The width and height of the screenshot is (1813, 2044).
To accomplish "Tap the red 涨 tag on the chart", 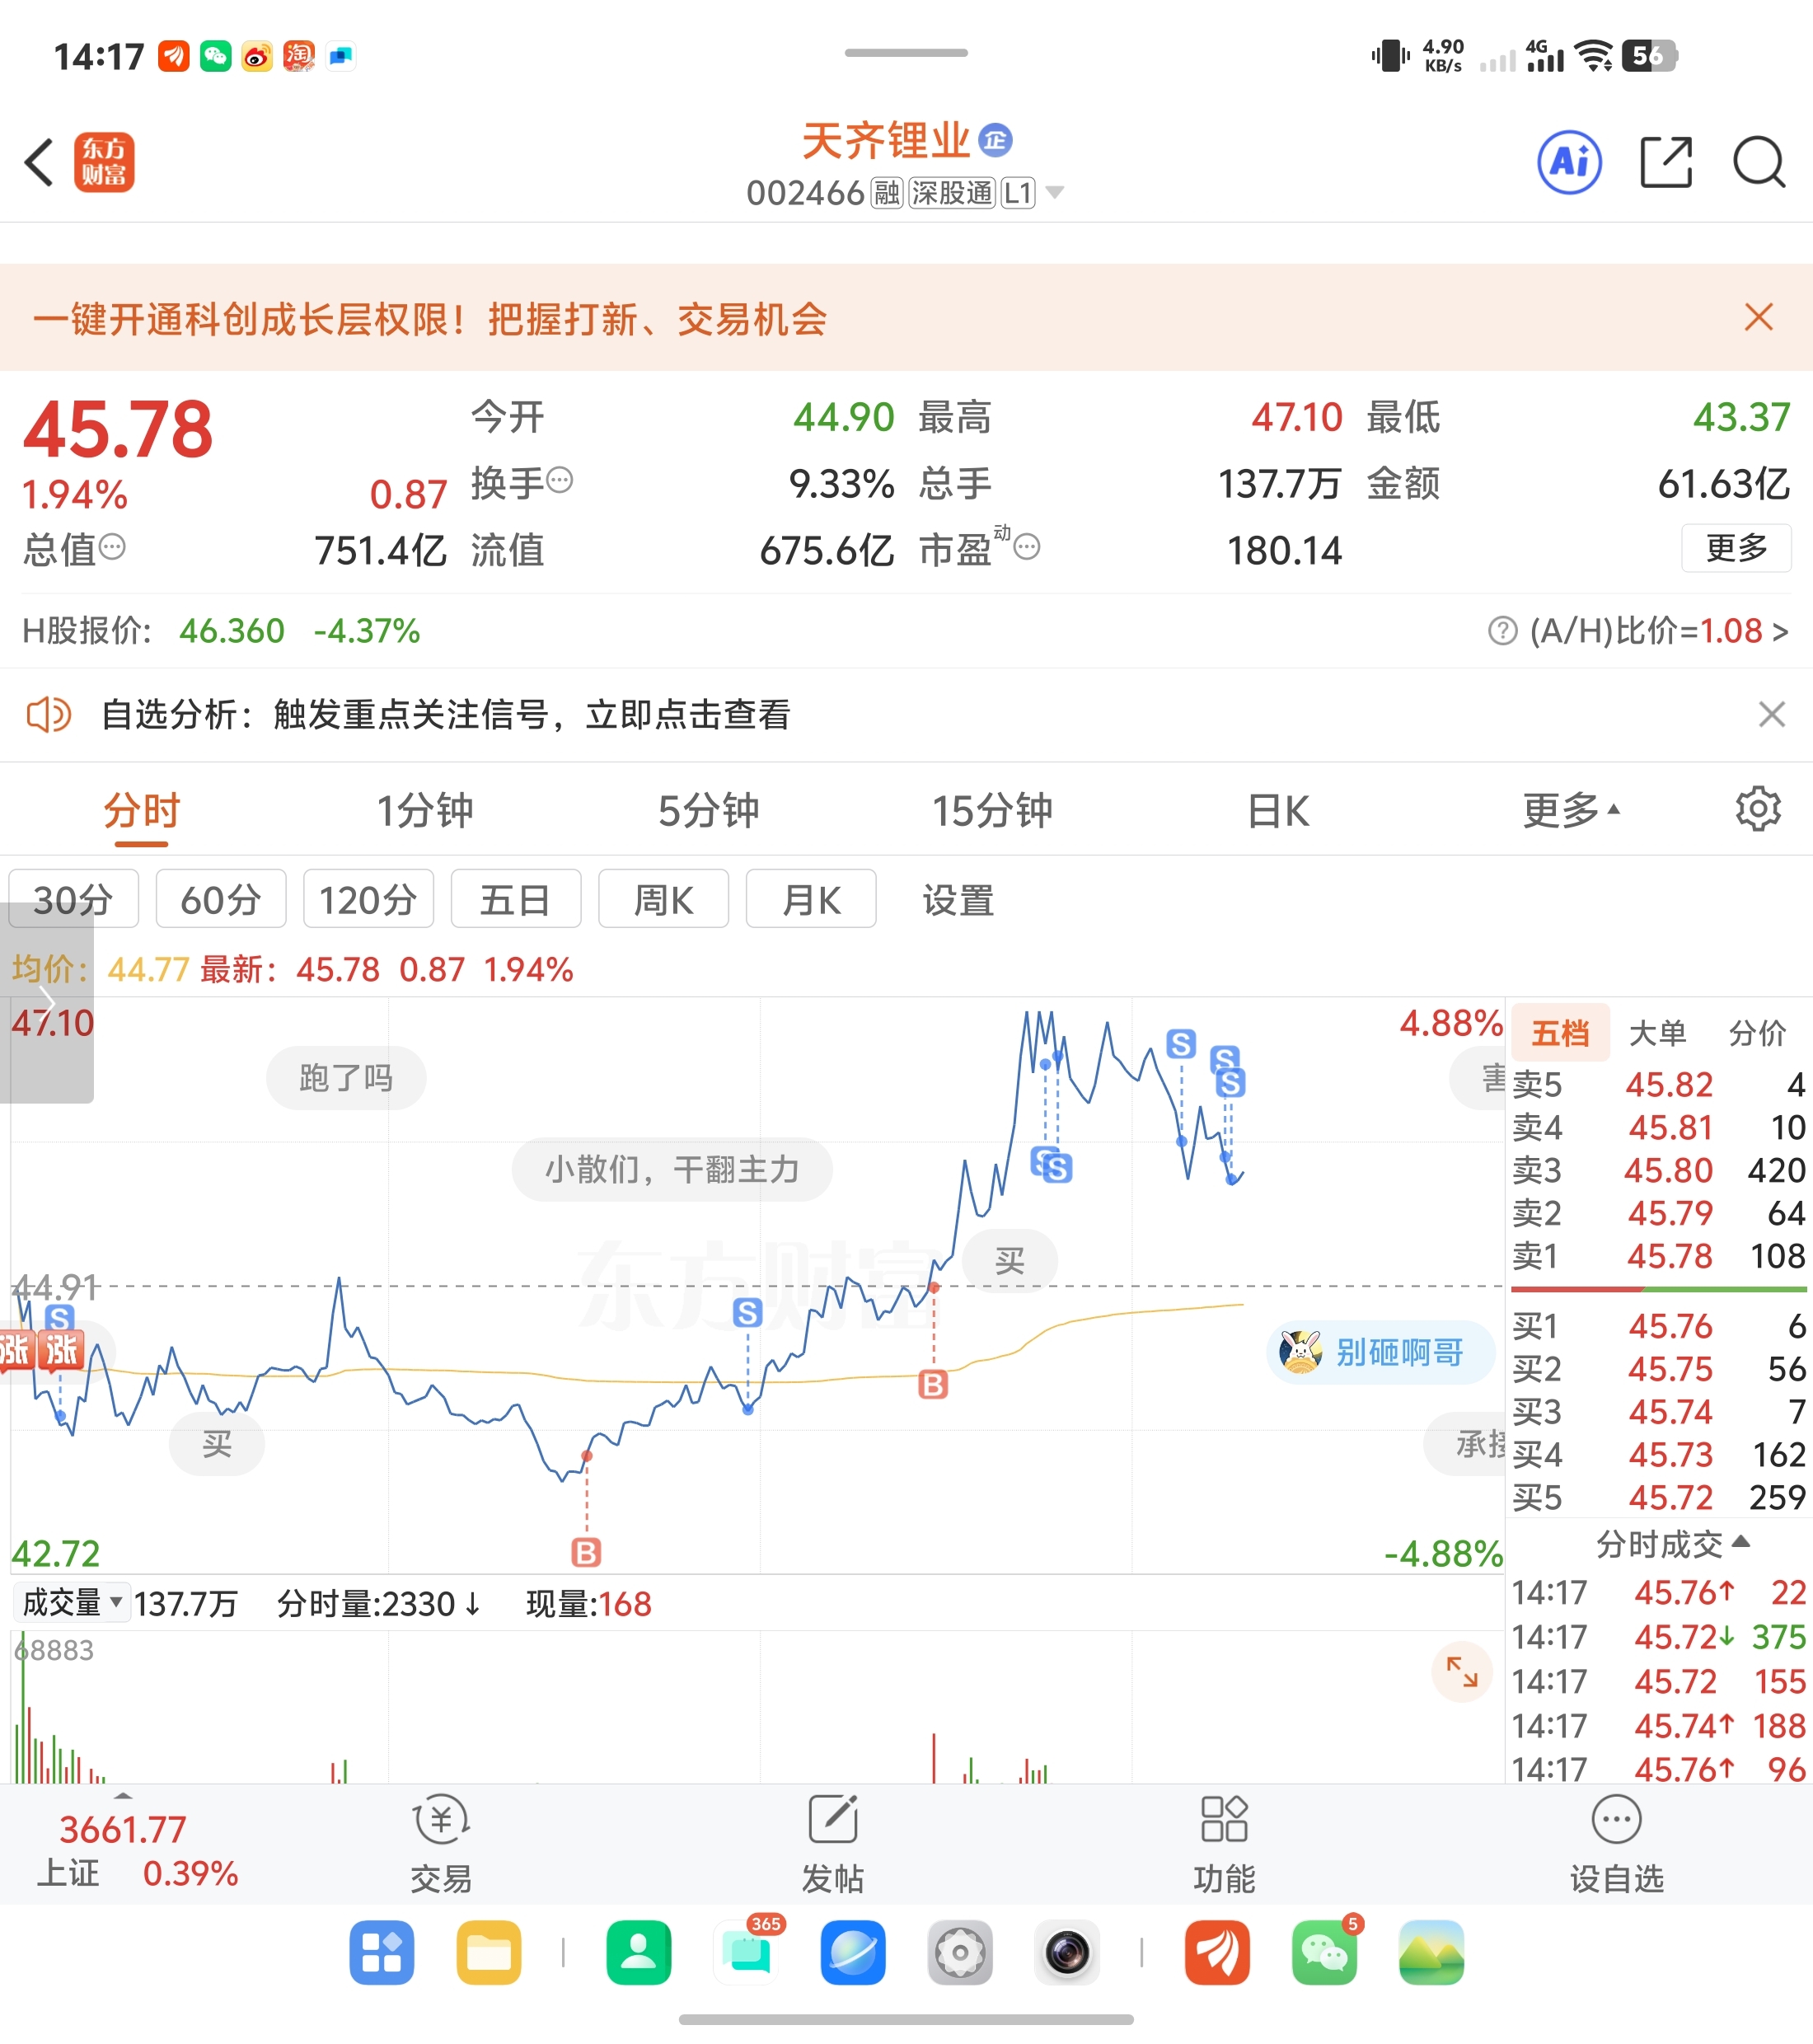I will pos(61,1349).
